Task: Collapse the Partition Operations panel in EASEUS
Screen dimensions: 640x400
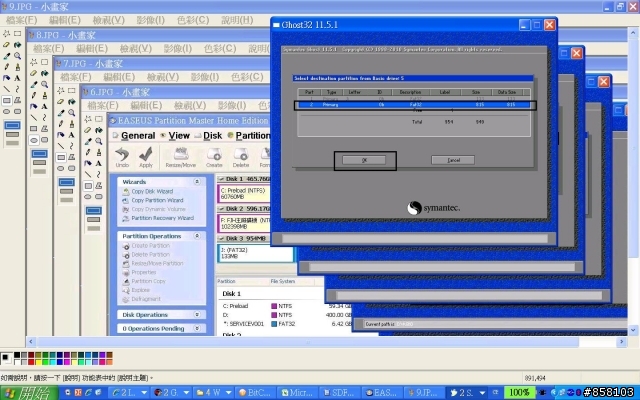Action: 197,236
